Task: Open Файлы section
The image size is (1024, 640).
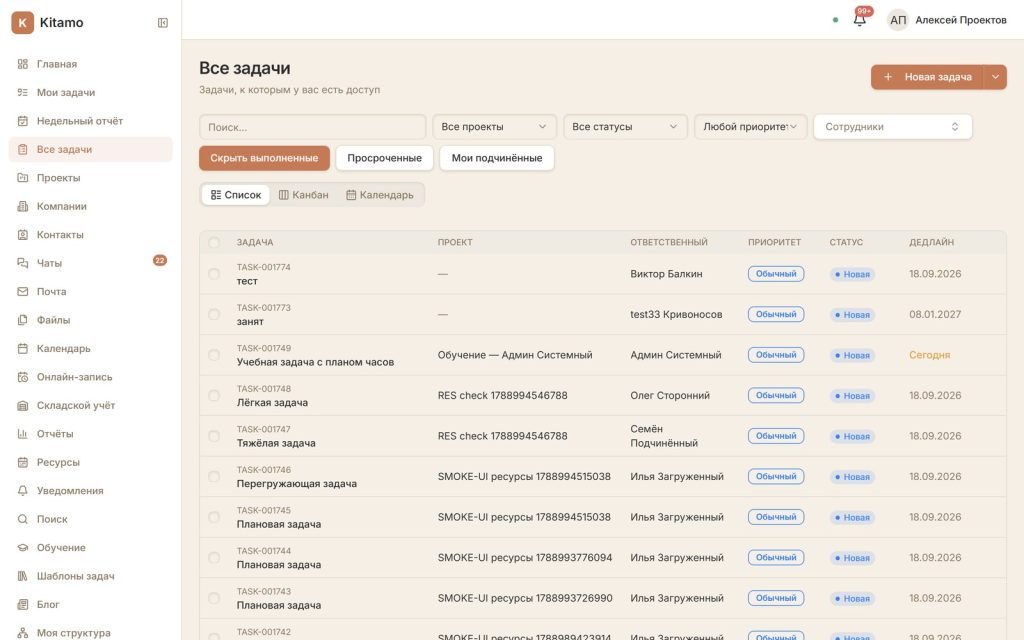Action: 90,320
